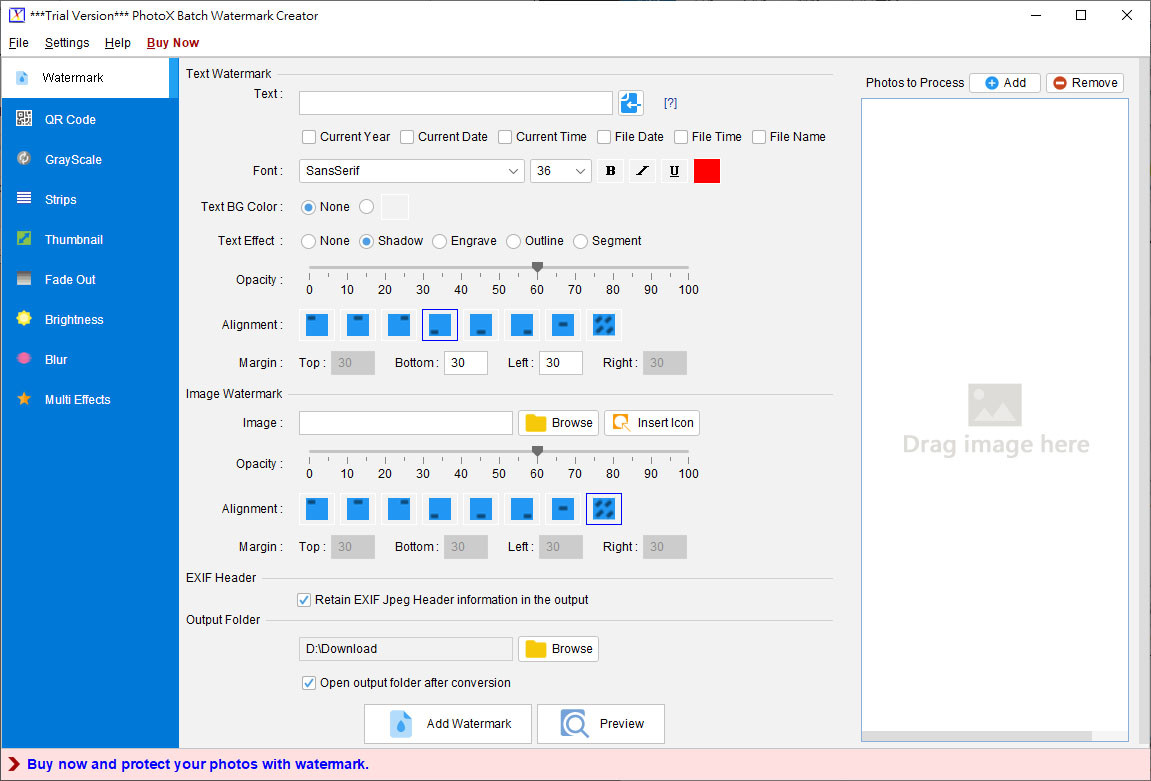Open the Buy Now menu

pyautogui.click(x=173, y=43)
